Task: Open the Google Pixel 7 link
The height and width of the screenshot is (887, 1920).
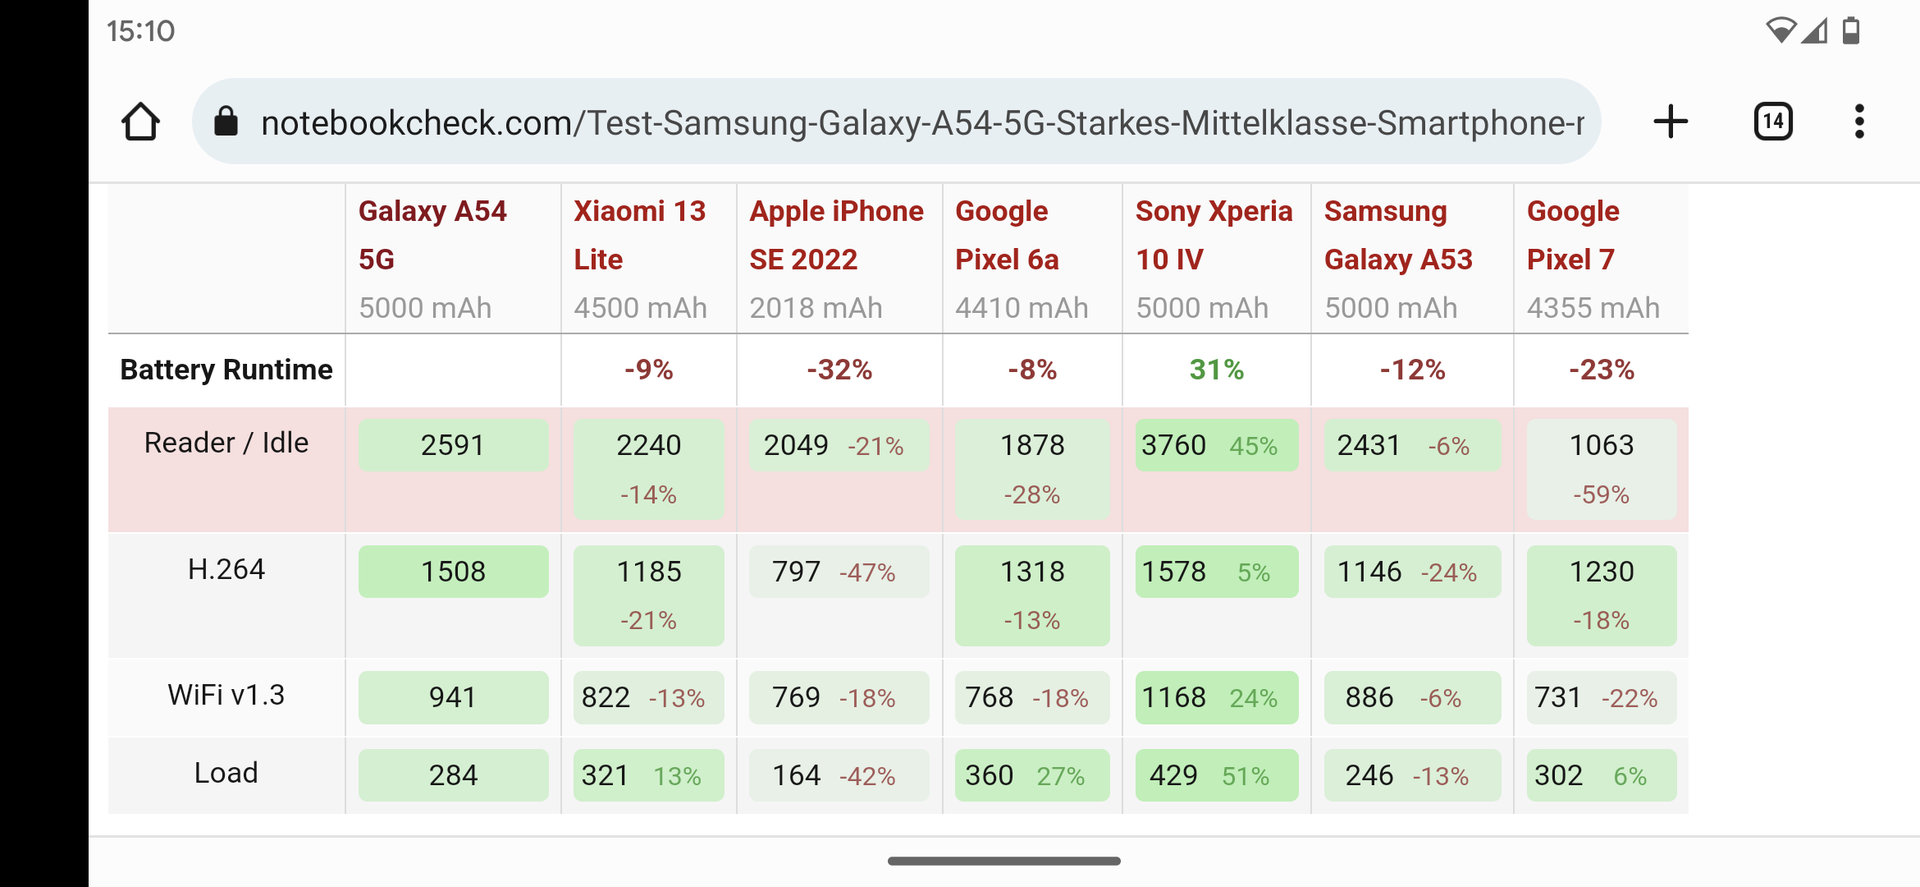Action: coord(1572,235)
